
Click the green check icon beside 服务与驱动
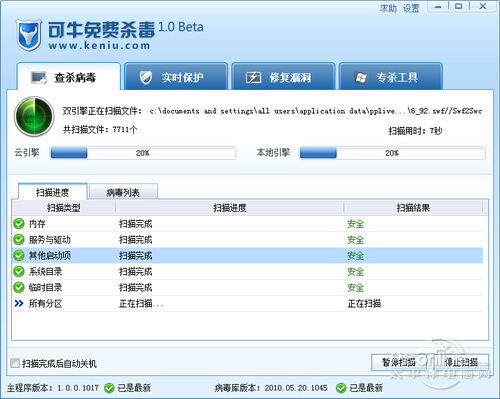pyautogui.click(x=19, y=240)
